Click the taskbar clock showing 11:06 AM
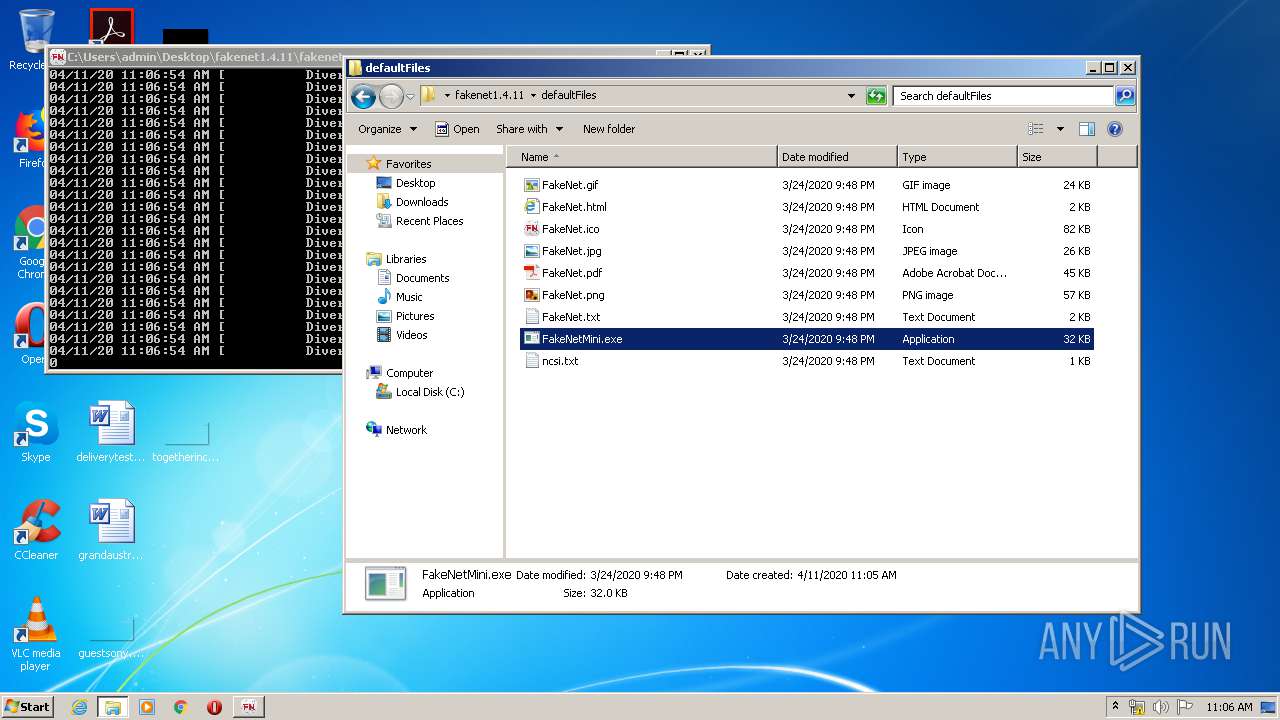Viewport: 1280px width, 720px height. click(1229, 707)
